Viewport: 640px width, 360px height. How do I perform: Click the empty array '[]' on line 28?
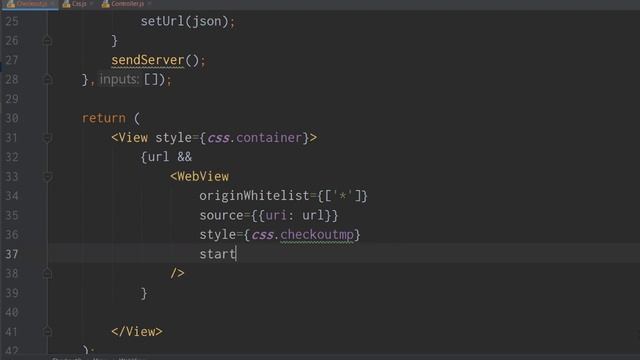pyautogui.click(x=151, y=80)
